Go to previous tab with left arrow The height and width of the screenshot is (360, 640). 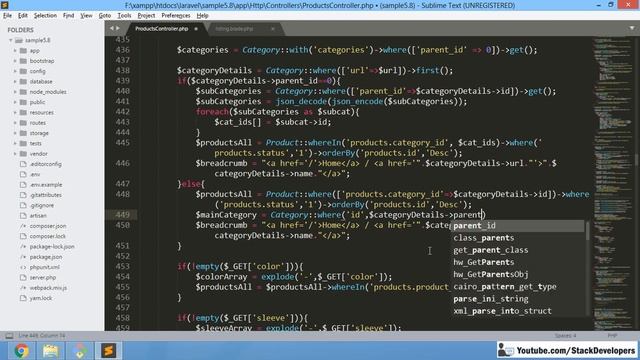click(x=111, y=28)
